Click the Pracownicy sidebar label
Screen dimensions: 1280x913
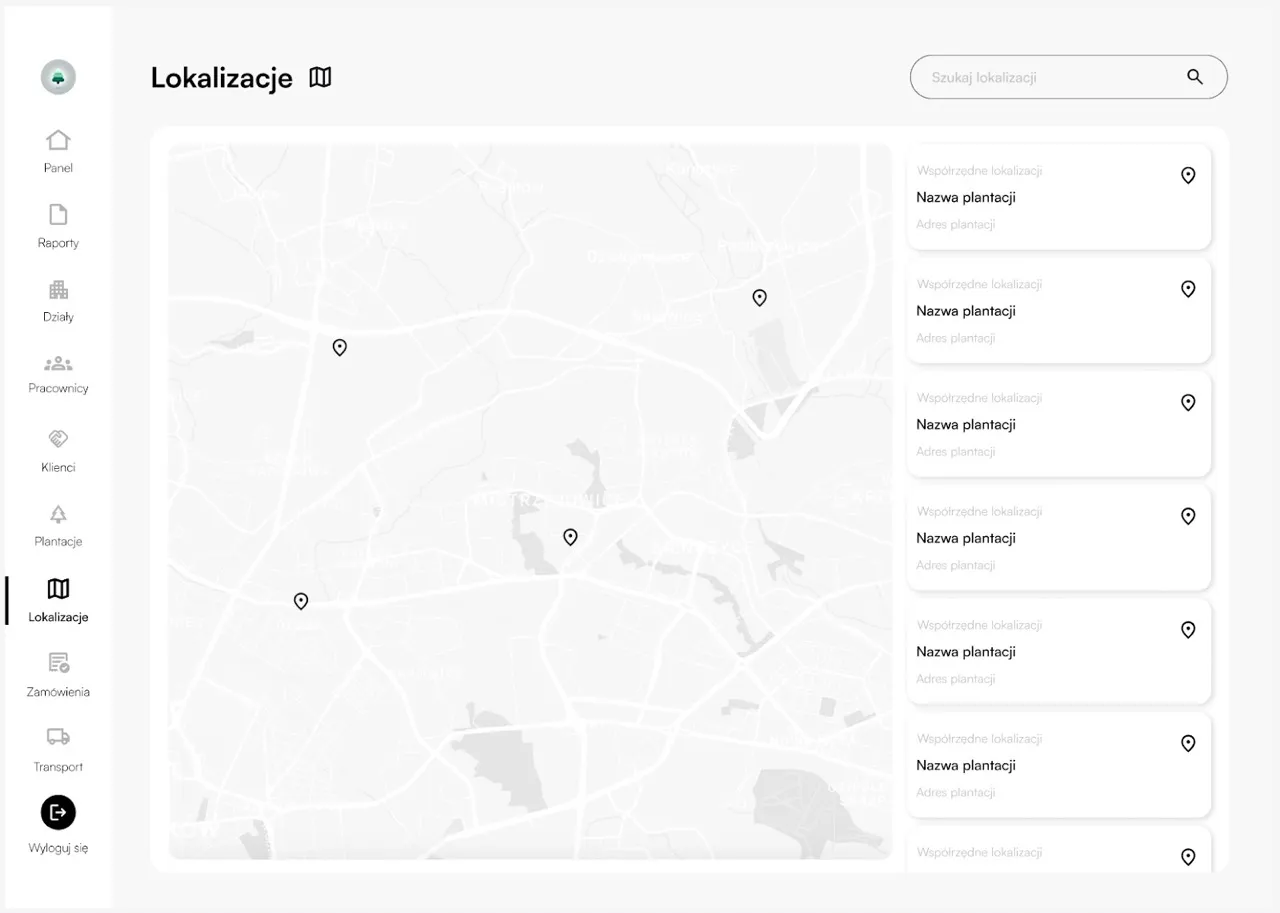58,388
